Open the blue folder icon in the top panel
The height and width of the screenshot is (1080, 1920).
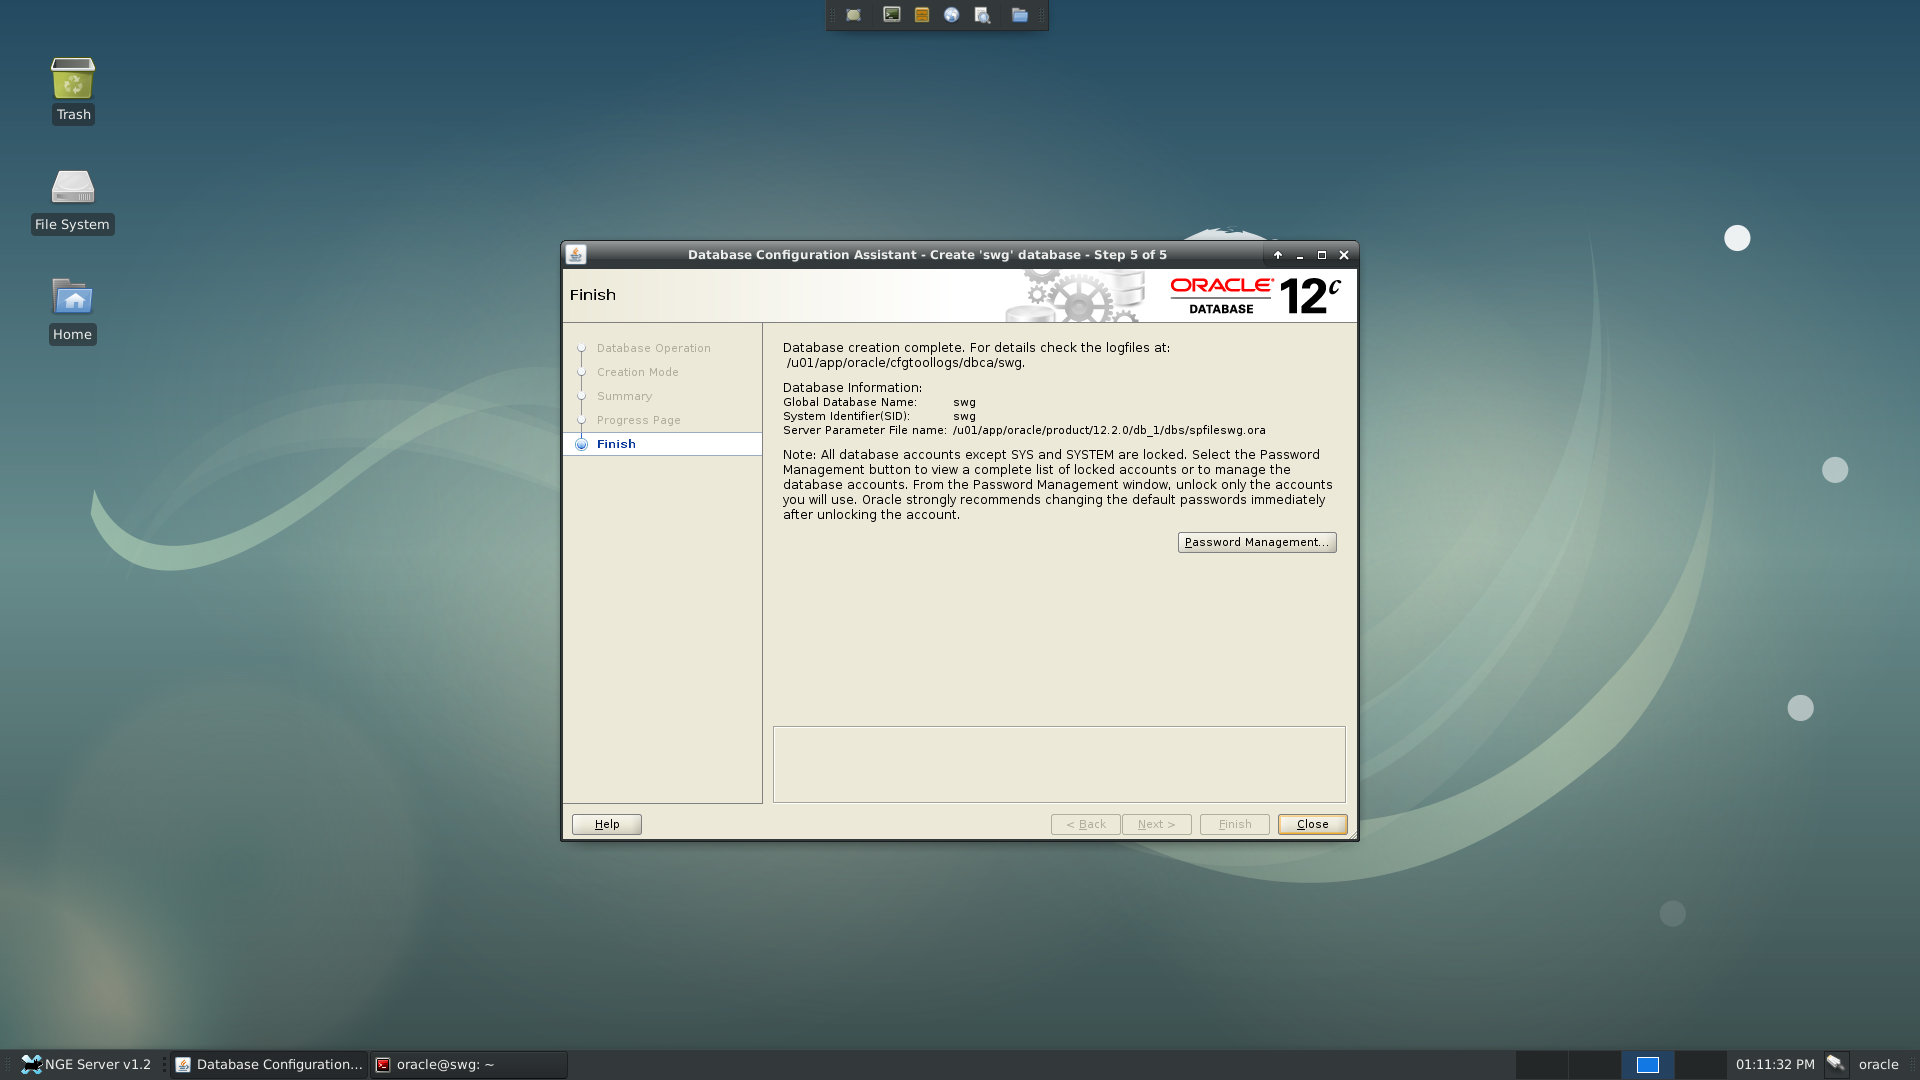1019,15
